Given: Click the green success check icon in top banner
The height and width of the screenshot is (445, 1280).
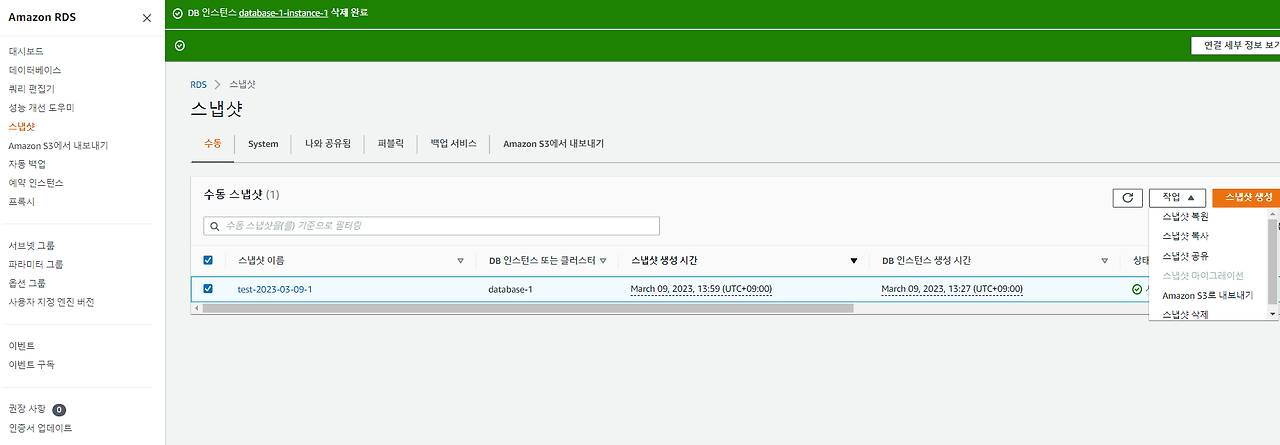Looking at the screenshot, I should pos(179,13).
